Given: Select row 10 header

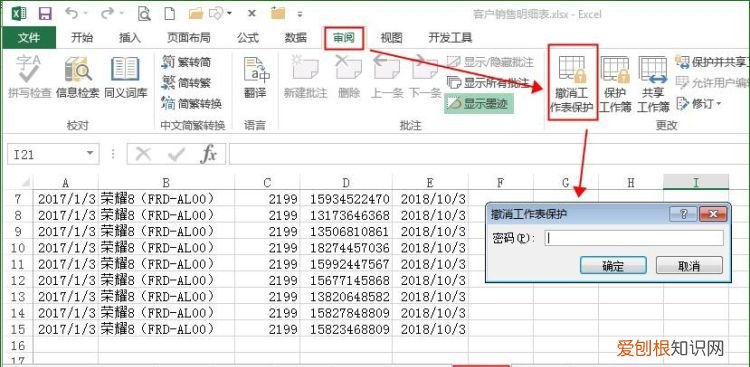Looking at the screenshot, I should tap(18, 247).
